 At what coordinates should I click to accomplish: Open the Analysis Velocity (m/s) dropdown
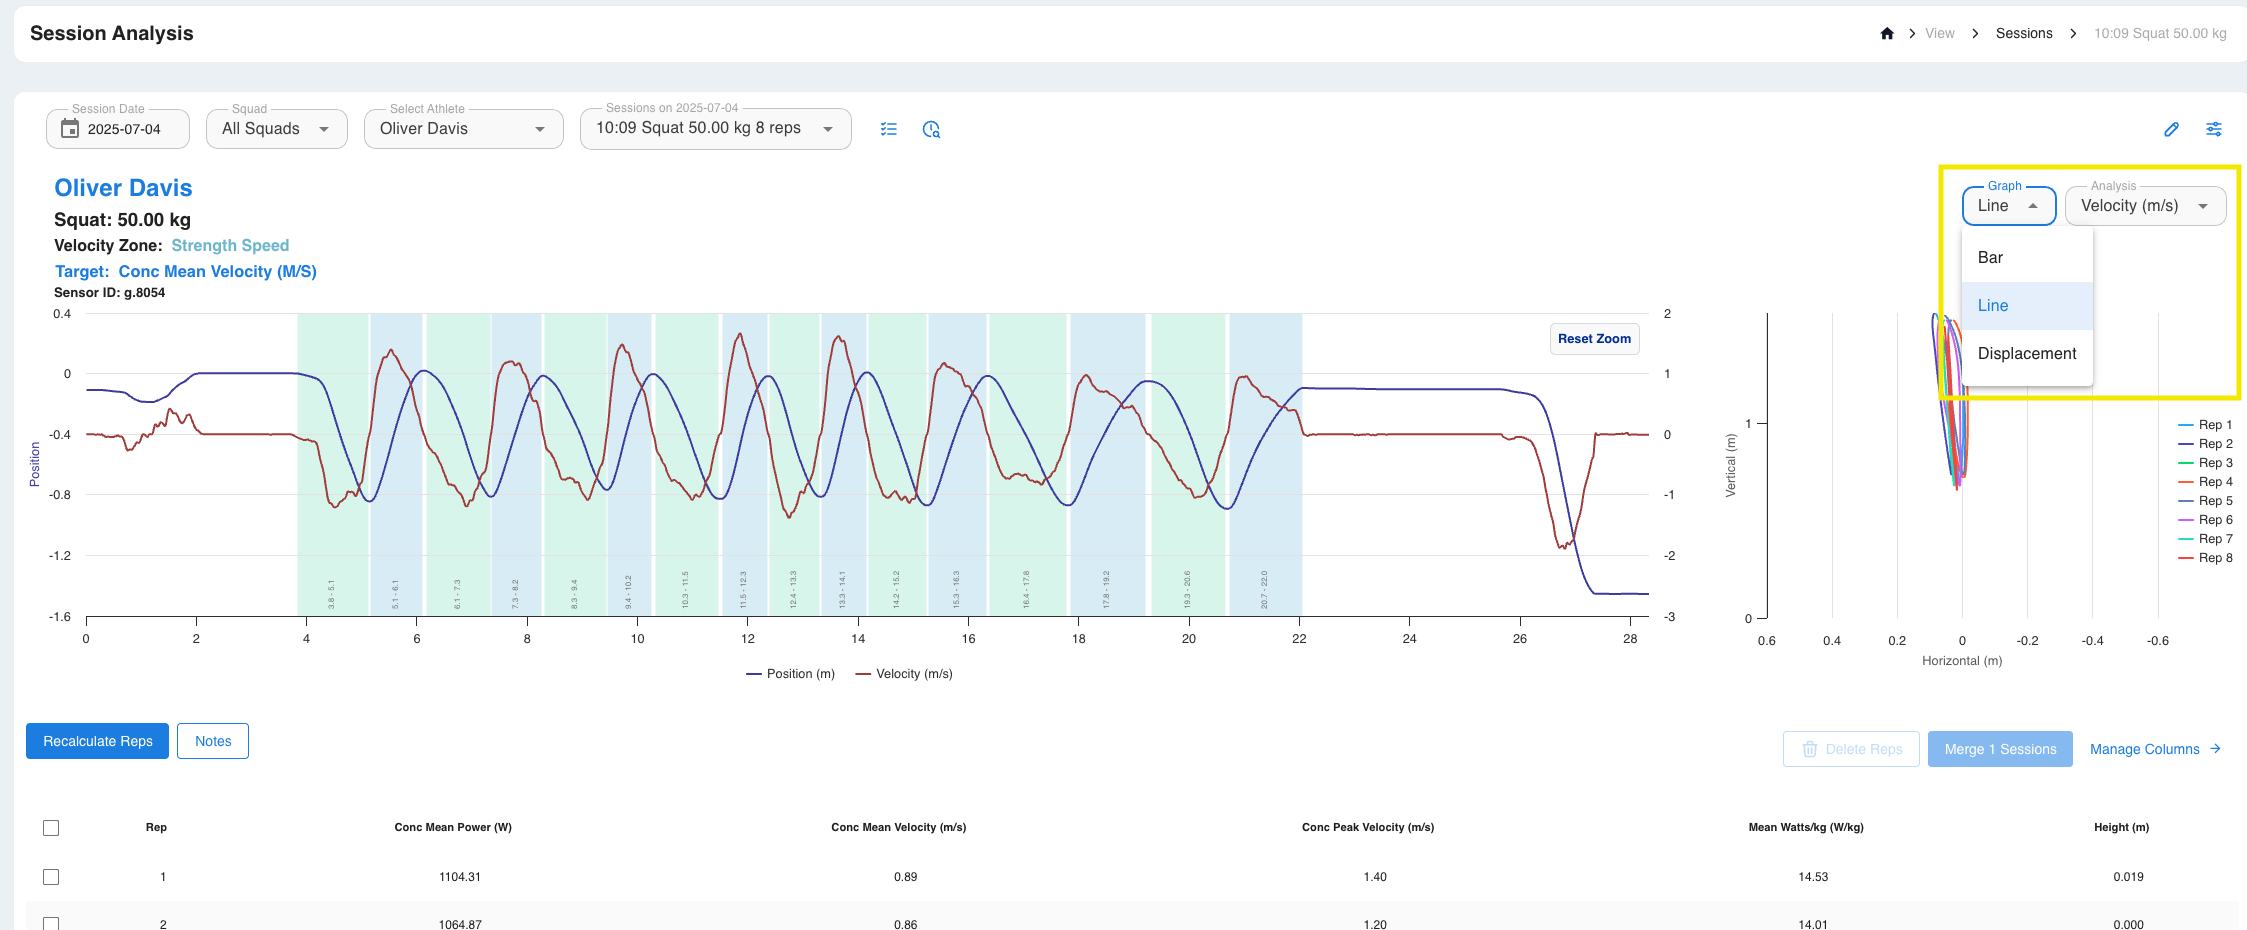pos(2145,206)
